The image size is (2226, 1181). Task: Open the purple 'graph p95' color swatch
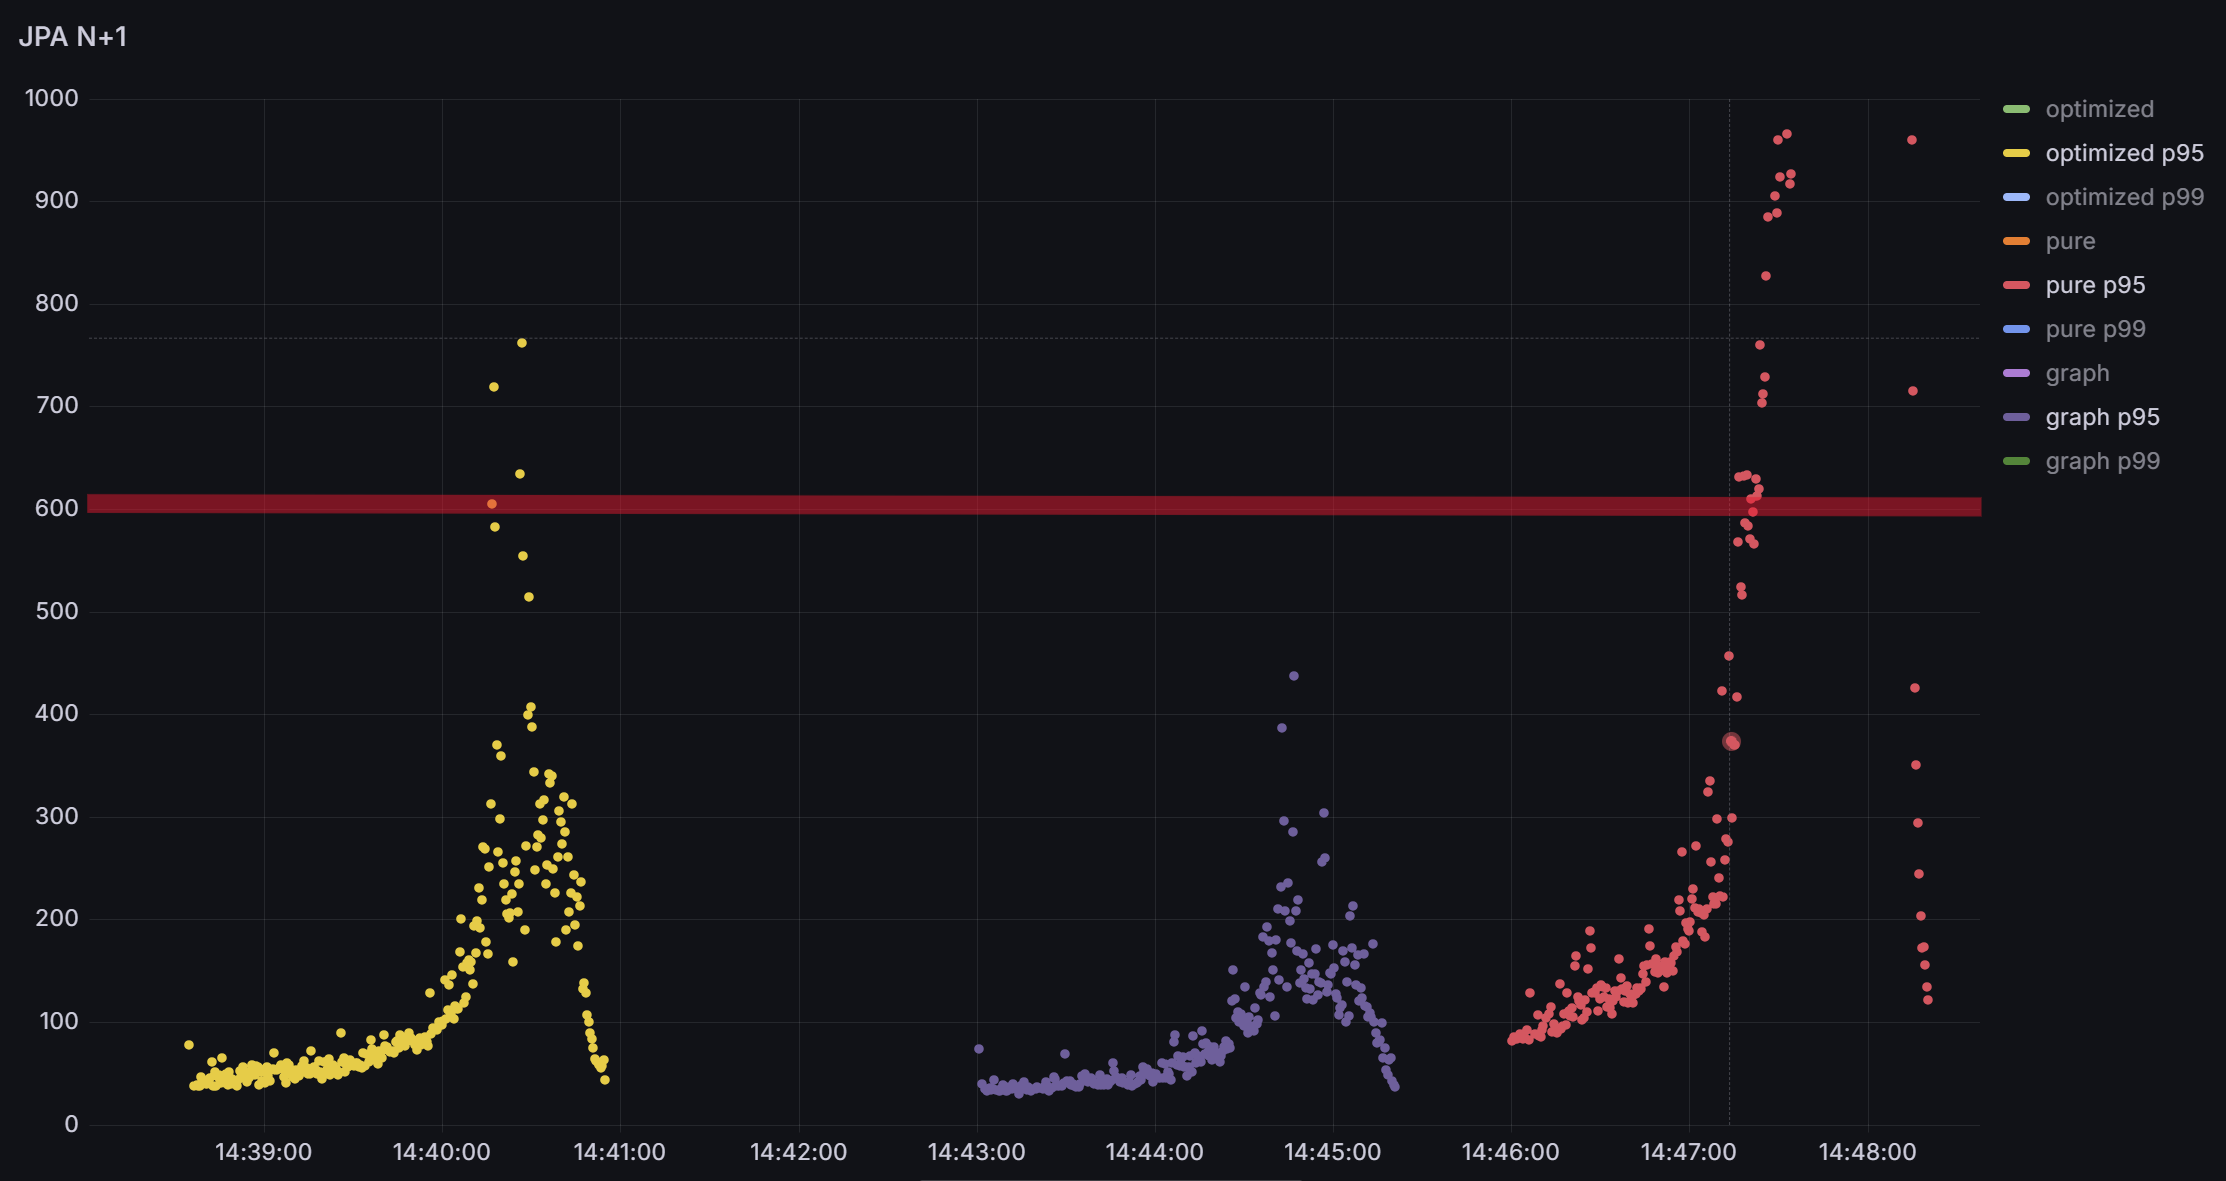pos(2016,417)
